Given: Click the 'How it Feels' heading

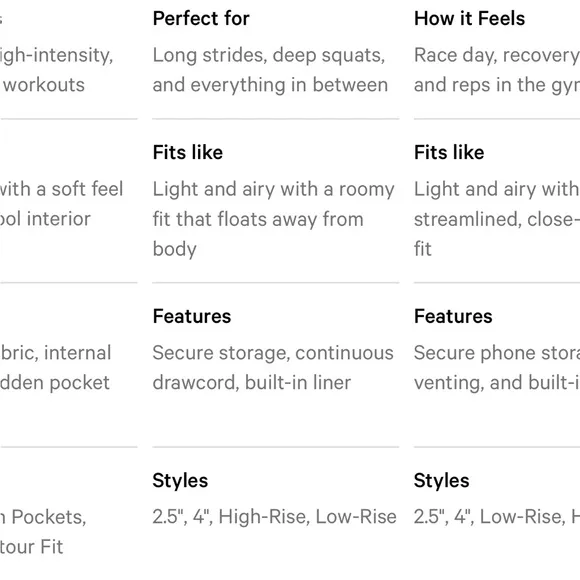Looking at the screenshot, I should [469, 18].
